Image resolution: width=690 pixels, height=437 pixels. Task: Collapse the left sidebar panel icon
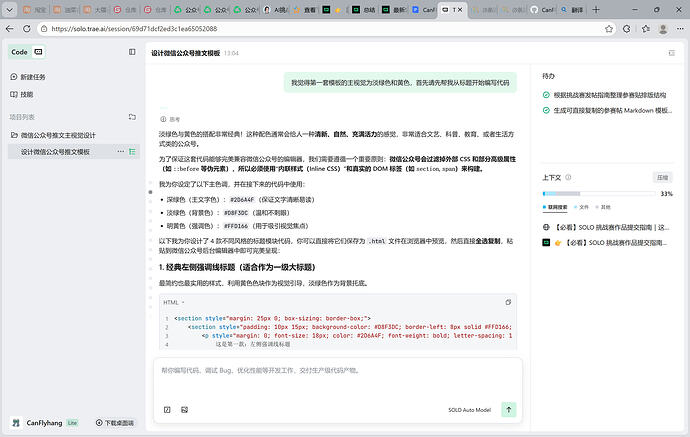tap(133, 51)
